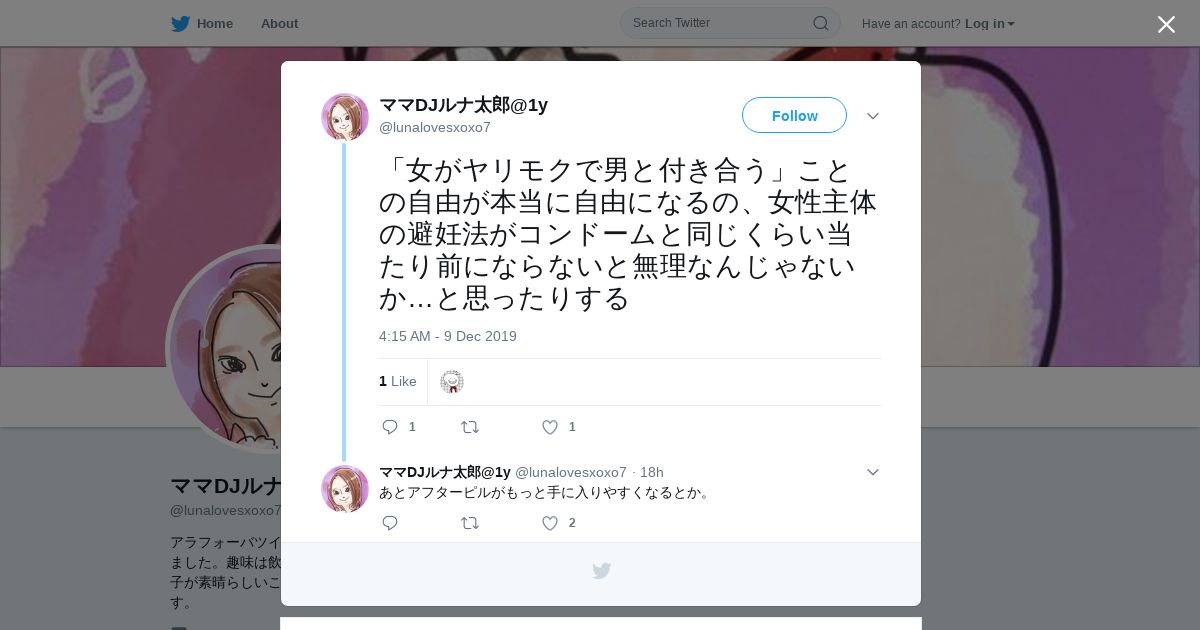Open the Log in dropdown

click(x=990, y=23)
